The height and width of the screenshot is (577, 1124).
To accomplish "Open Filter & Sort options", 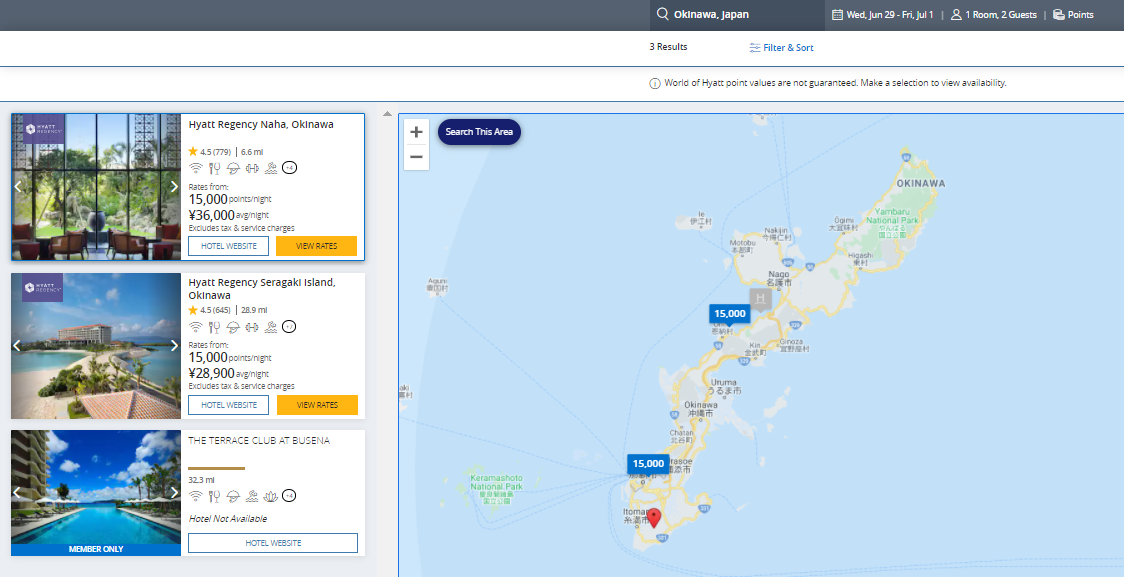I will coord(781,47).
